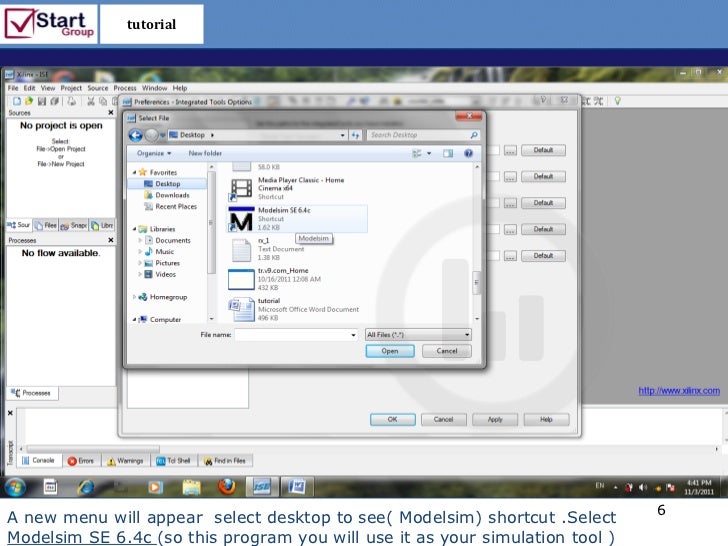Select Media Player Classic shortcut icon
Screen dimensions: 728x546
tap(241, 189)
